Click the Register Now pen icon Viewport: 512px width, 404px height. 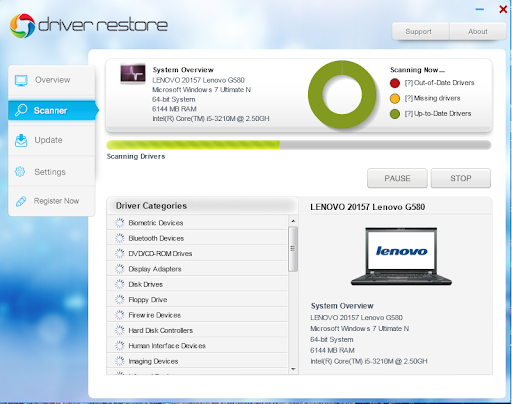tap(21, 201)
